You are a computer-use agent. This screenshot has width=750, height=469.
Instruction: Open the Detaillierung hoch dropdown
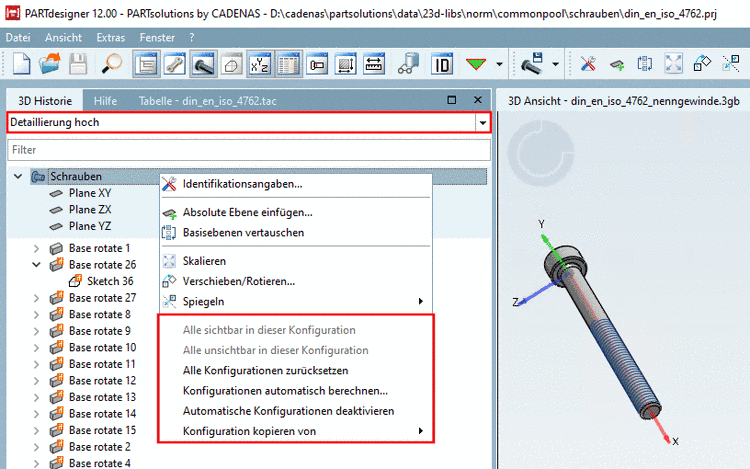pos(483,123)
